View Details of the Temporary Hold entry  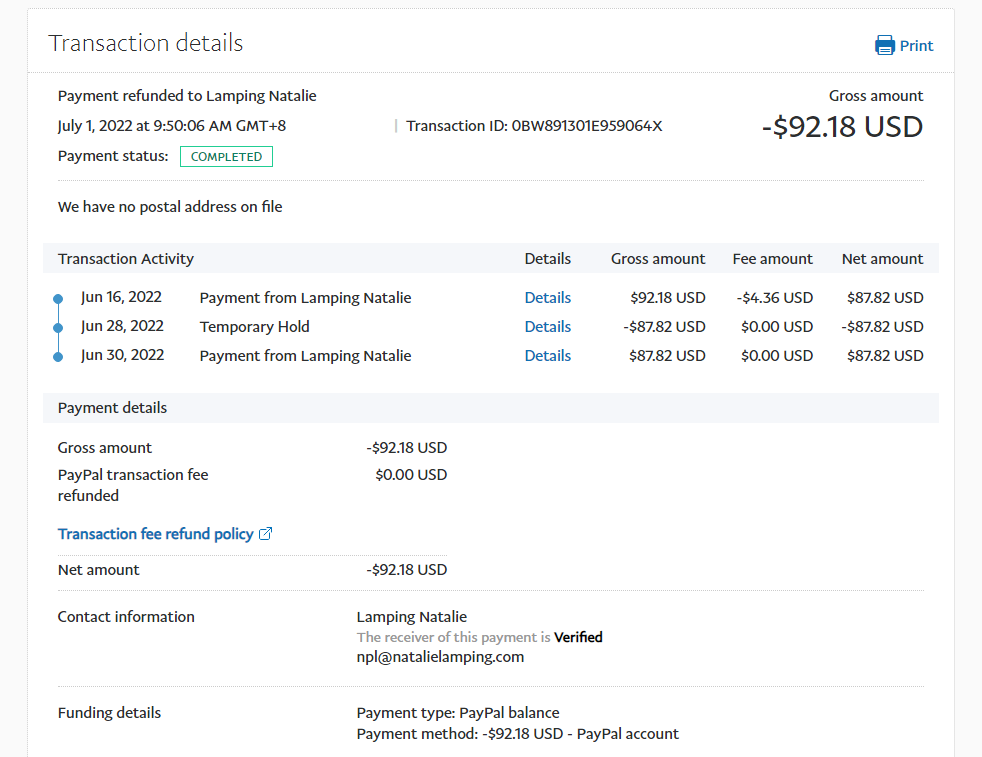coord(547,327)
